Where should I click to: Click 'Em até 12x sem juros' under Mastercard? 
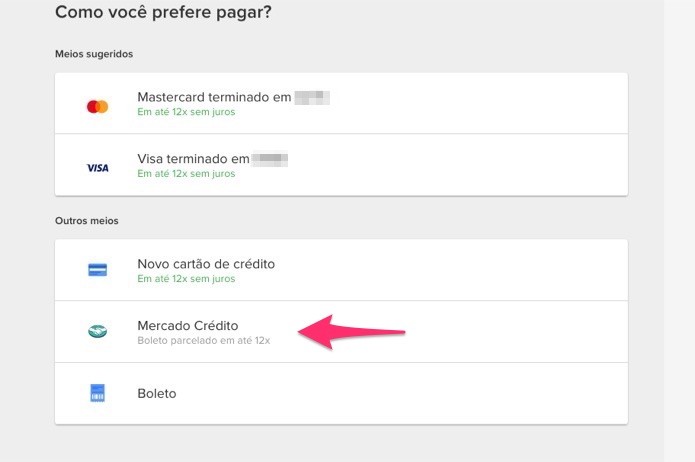(186, 112)
